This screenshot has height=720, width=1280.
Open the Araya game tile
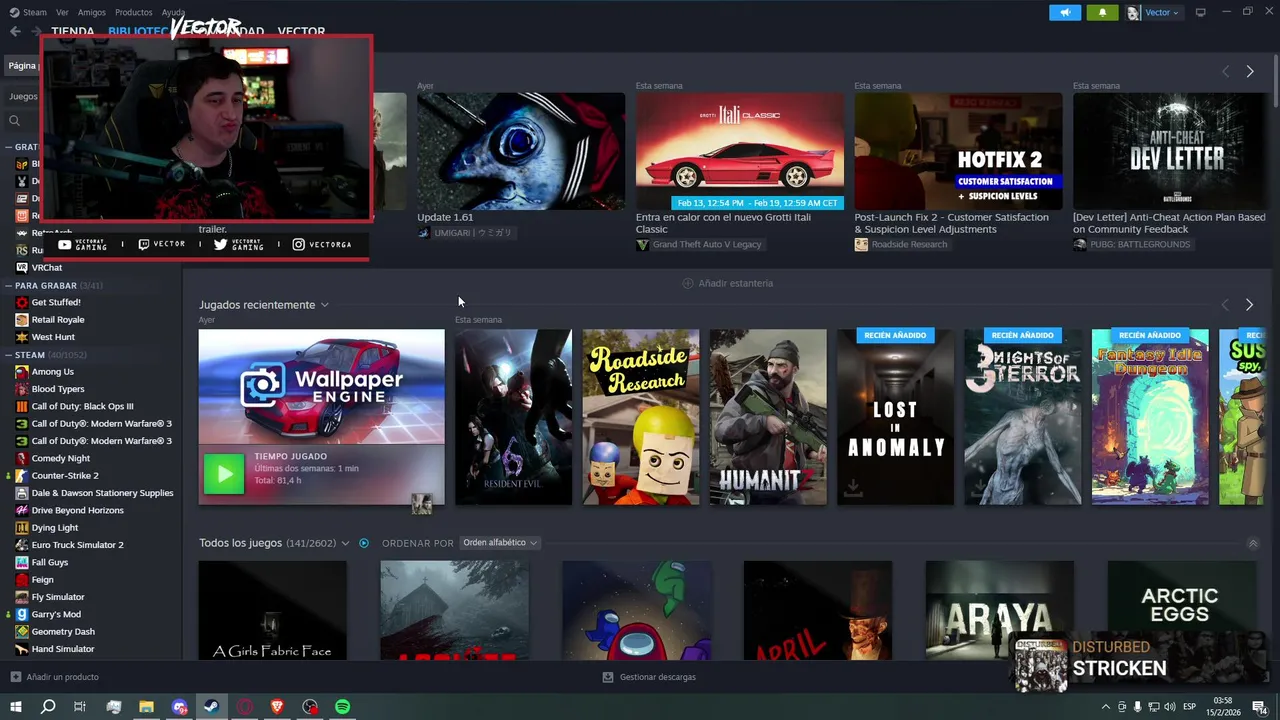coord(999,610)
